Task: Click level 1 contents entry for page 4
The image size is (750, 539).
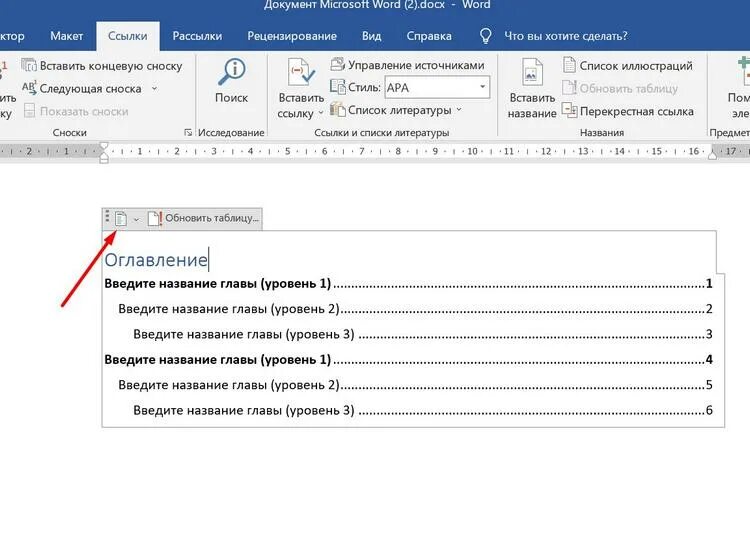Action: pos(408,360)
